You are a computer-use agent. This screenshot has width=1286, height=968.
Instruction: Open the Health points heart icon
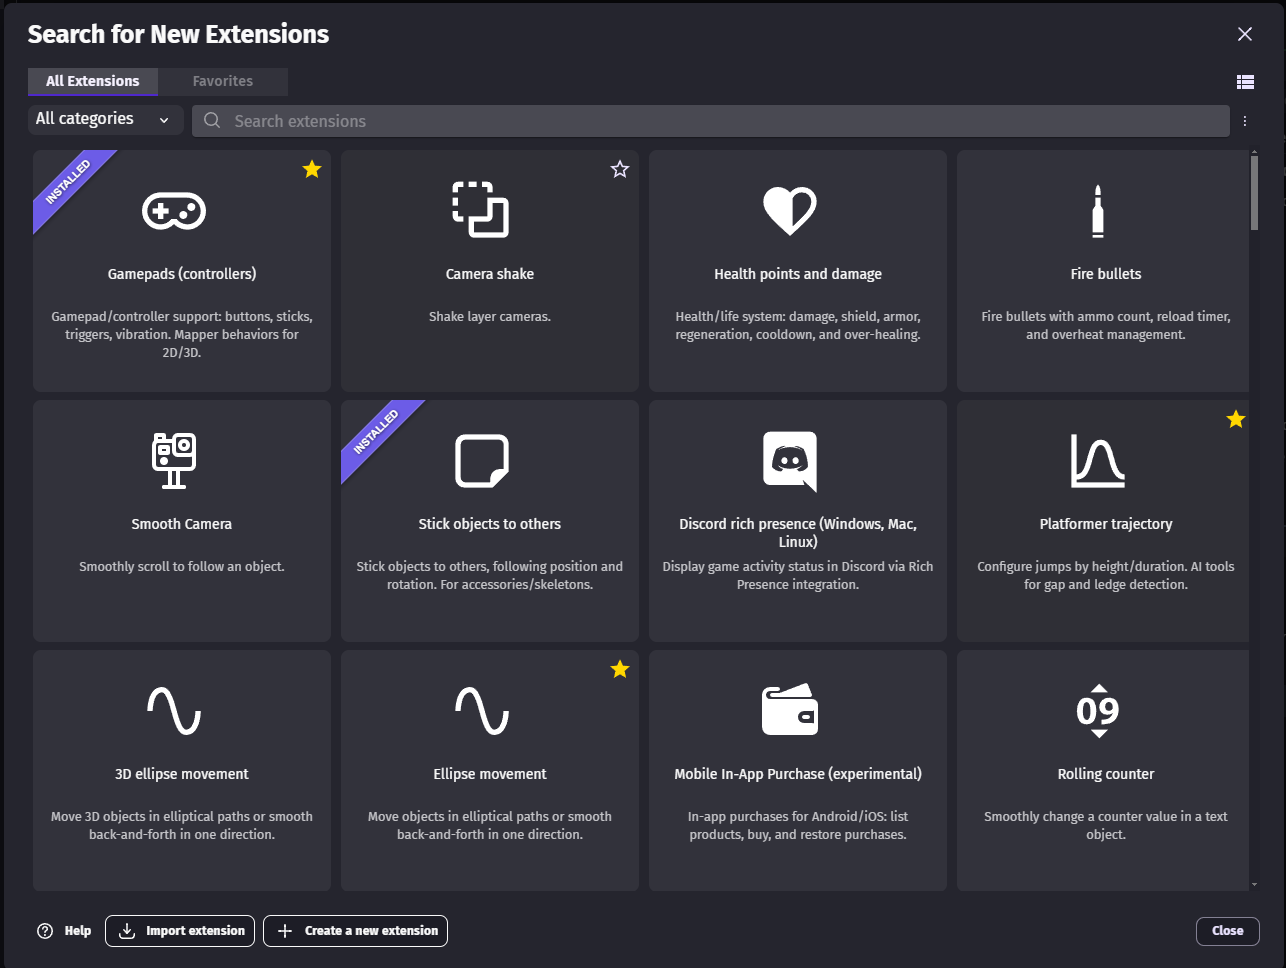coord(790,211)
